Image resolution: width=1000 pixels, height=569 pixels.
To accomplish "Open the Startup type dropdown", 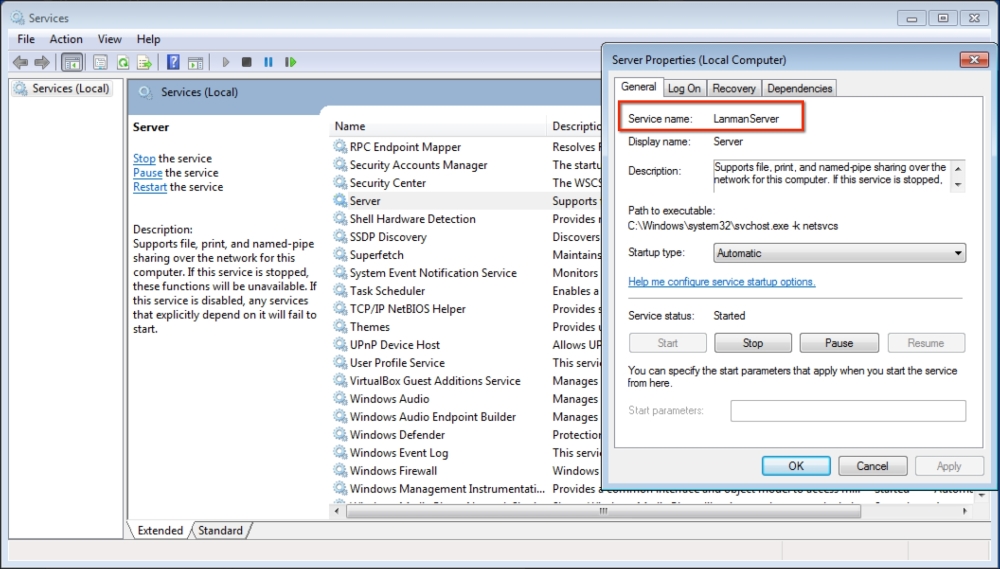I will 839,253.
